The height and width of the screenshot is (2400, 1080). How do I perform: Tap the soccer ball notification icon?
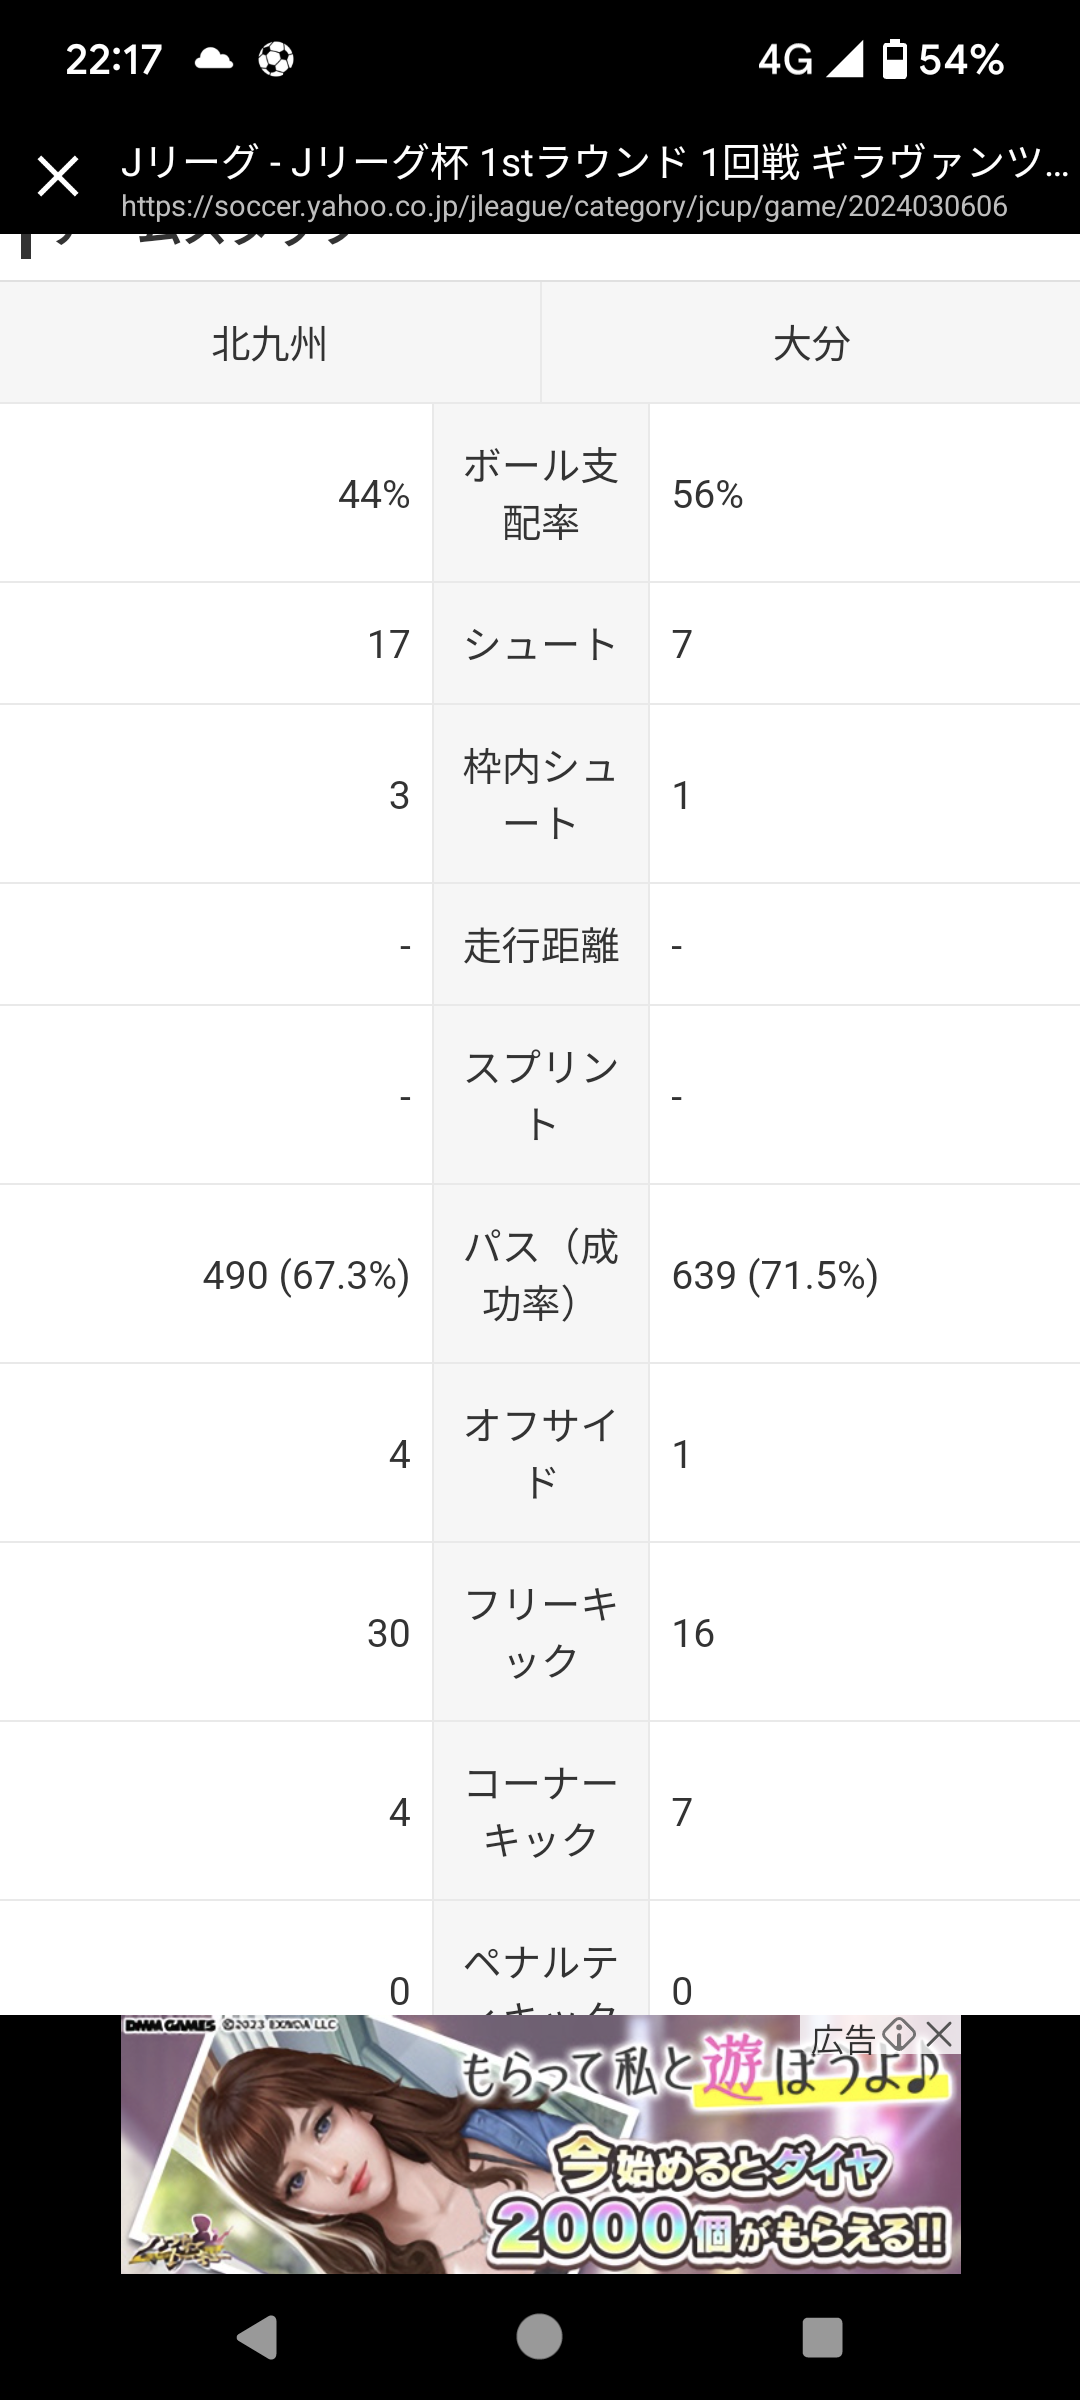tap(276, 59)
